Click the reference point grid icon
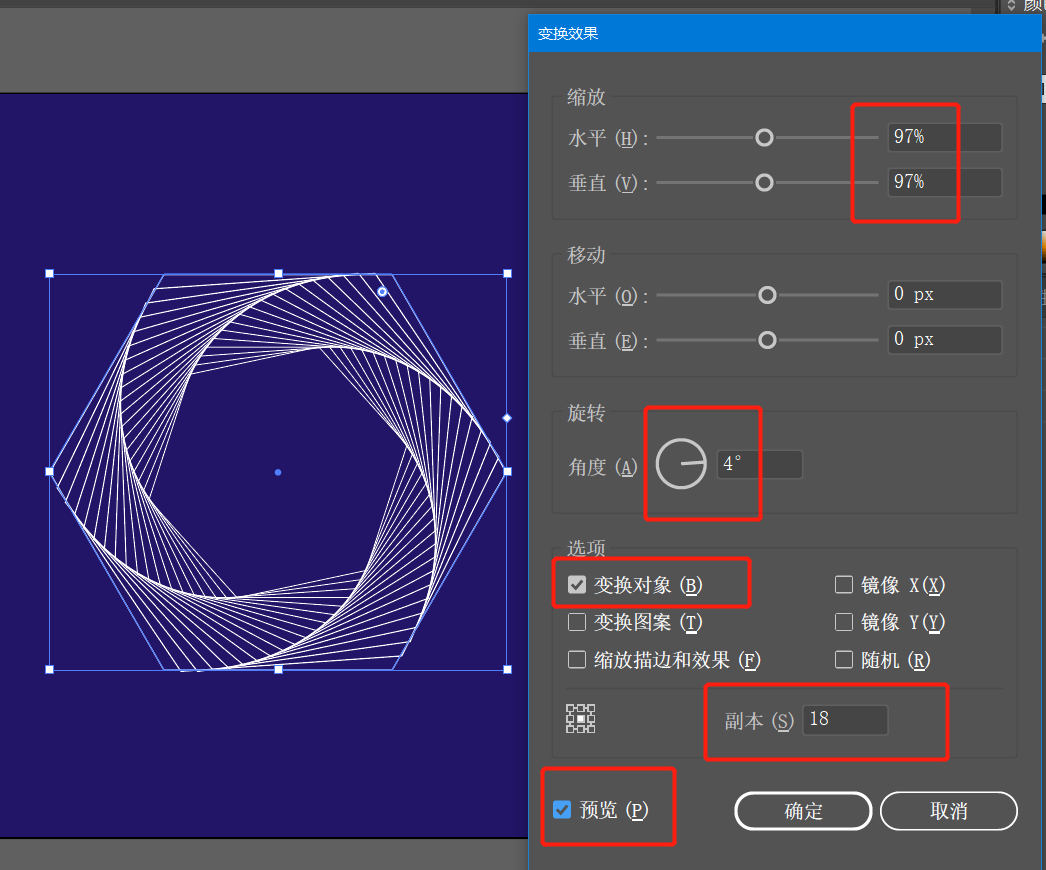Screen dimensions: 1046x870 coord(580,719)
